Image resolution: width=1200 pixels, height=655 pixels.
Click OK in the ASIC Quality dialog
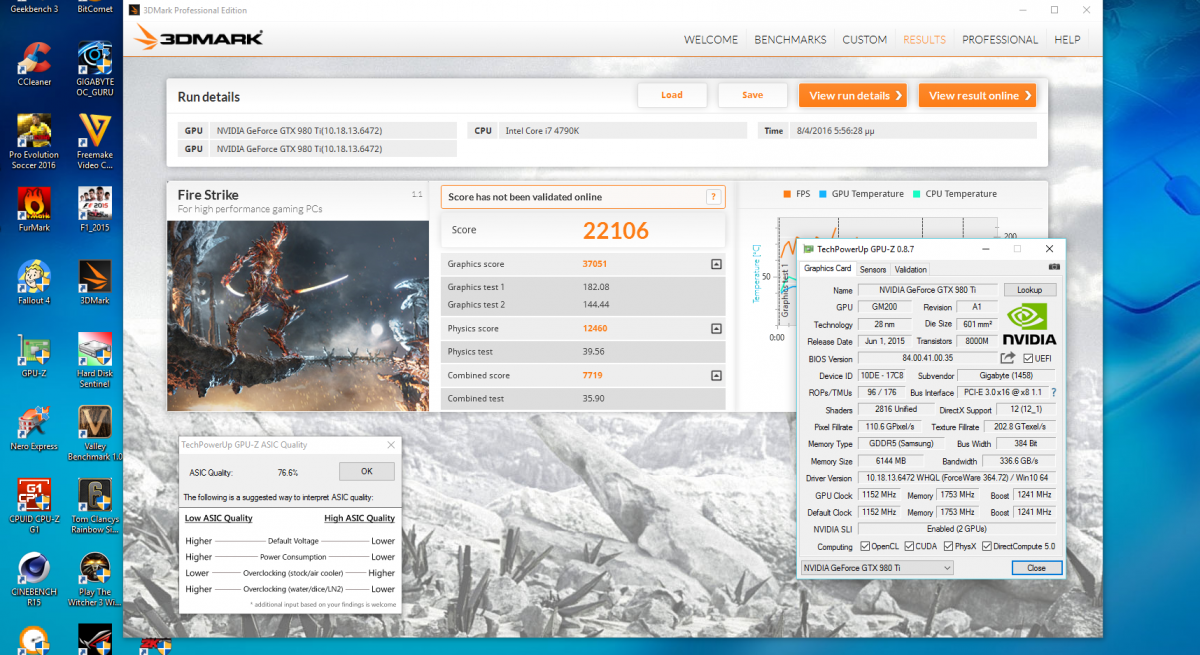366,471
